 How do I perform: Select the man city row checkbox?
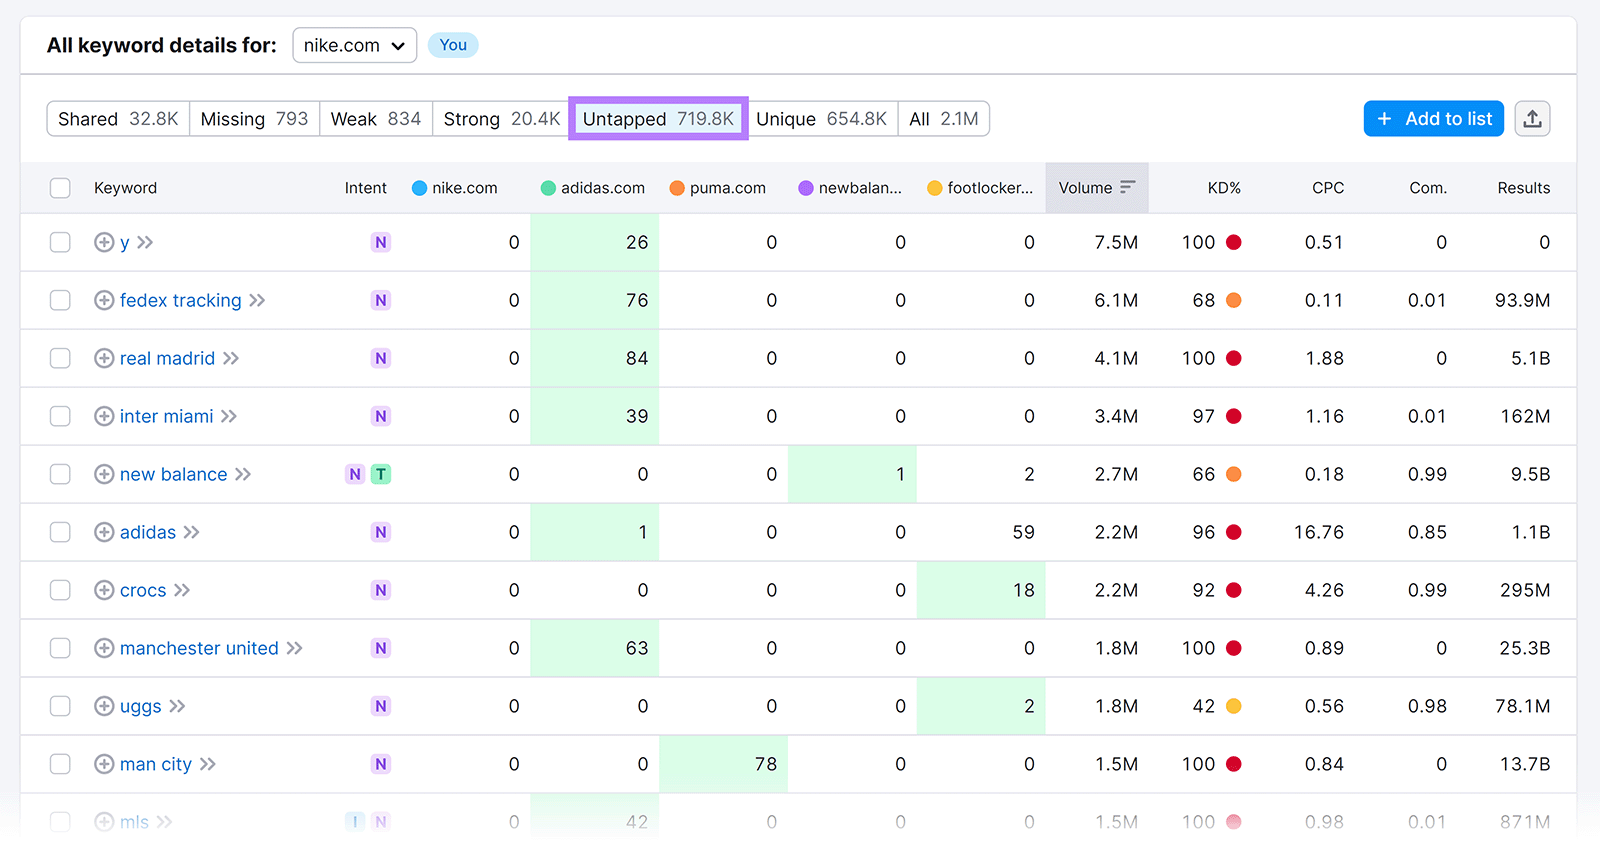point(60,764)
